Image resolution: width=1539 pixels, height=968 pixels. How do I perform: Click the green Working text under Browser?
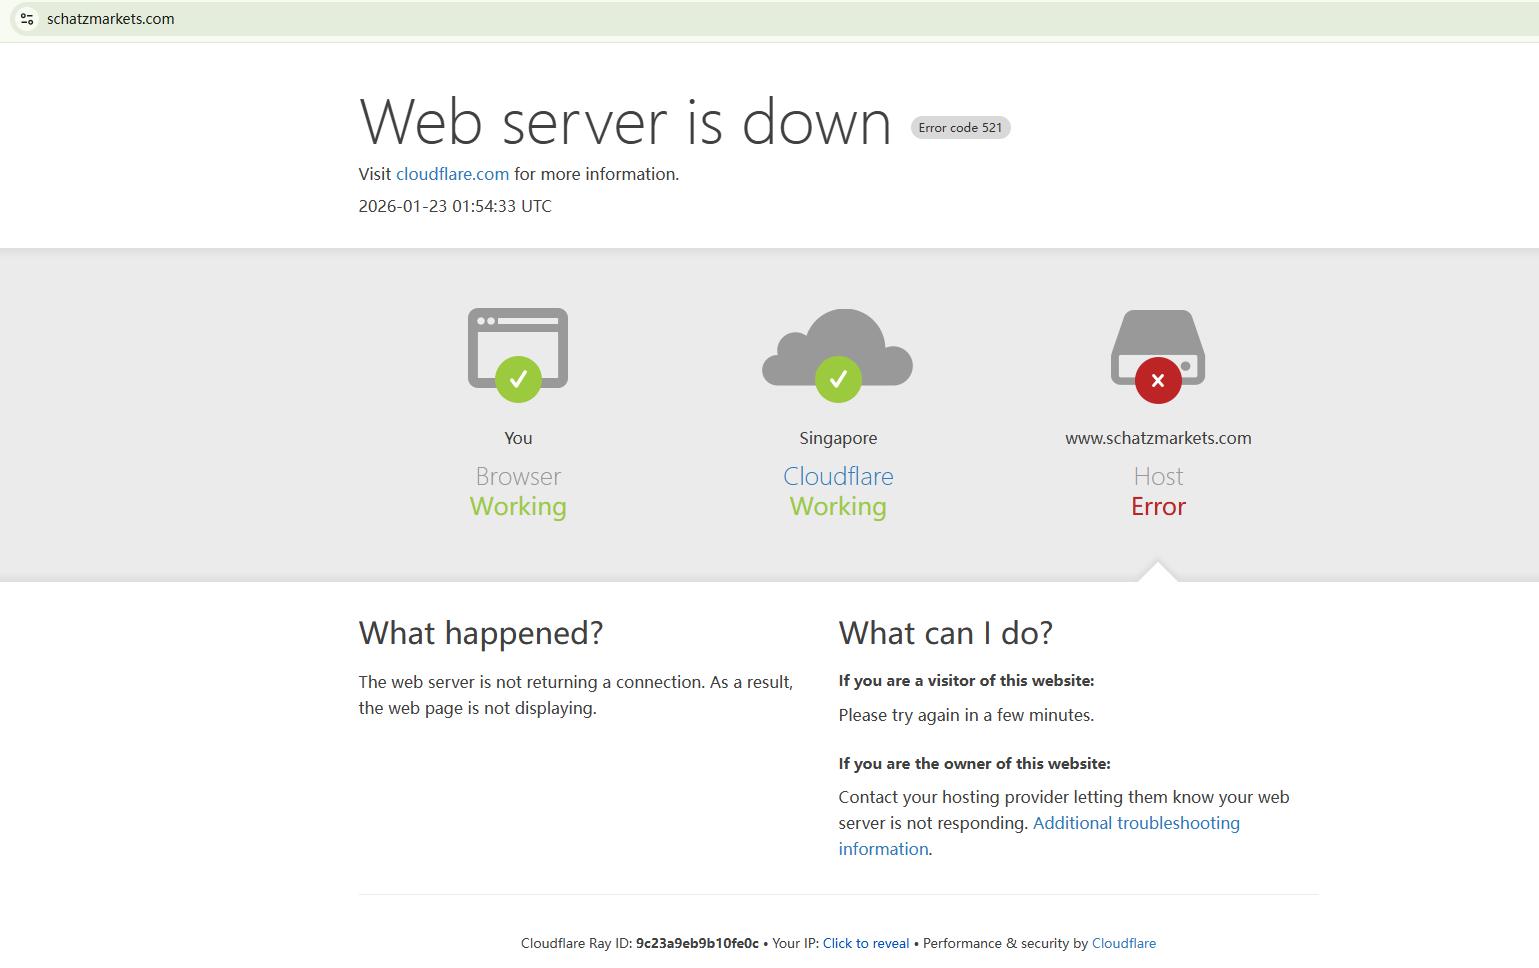[518, 507]
